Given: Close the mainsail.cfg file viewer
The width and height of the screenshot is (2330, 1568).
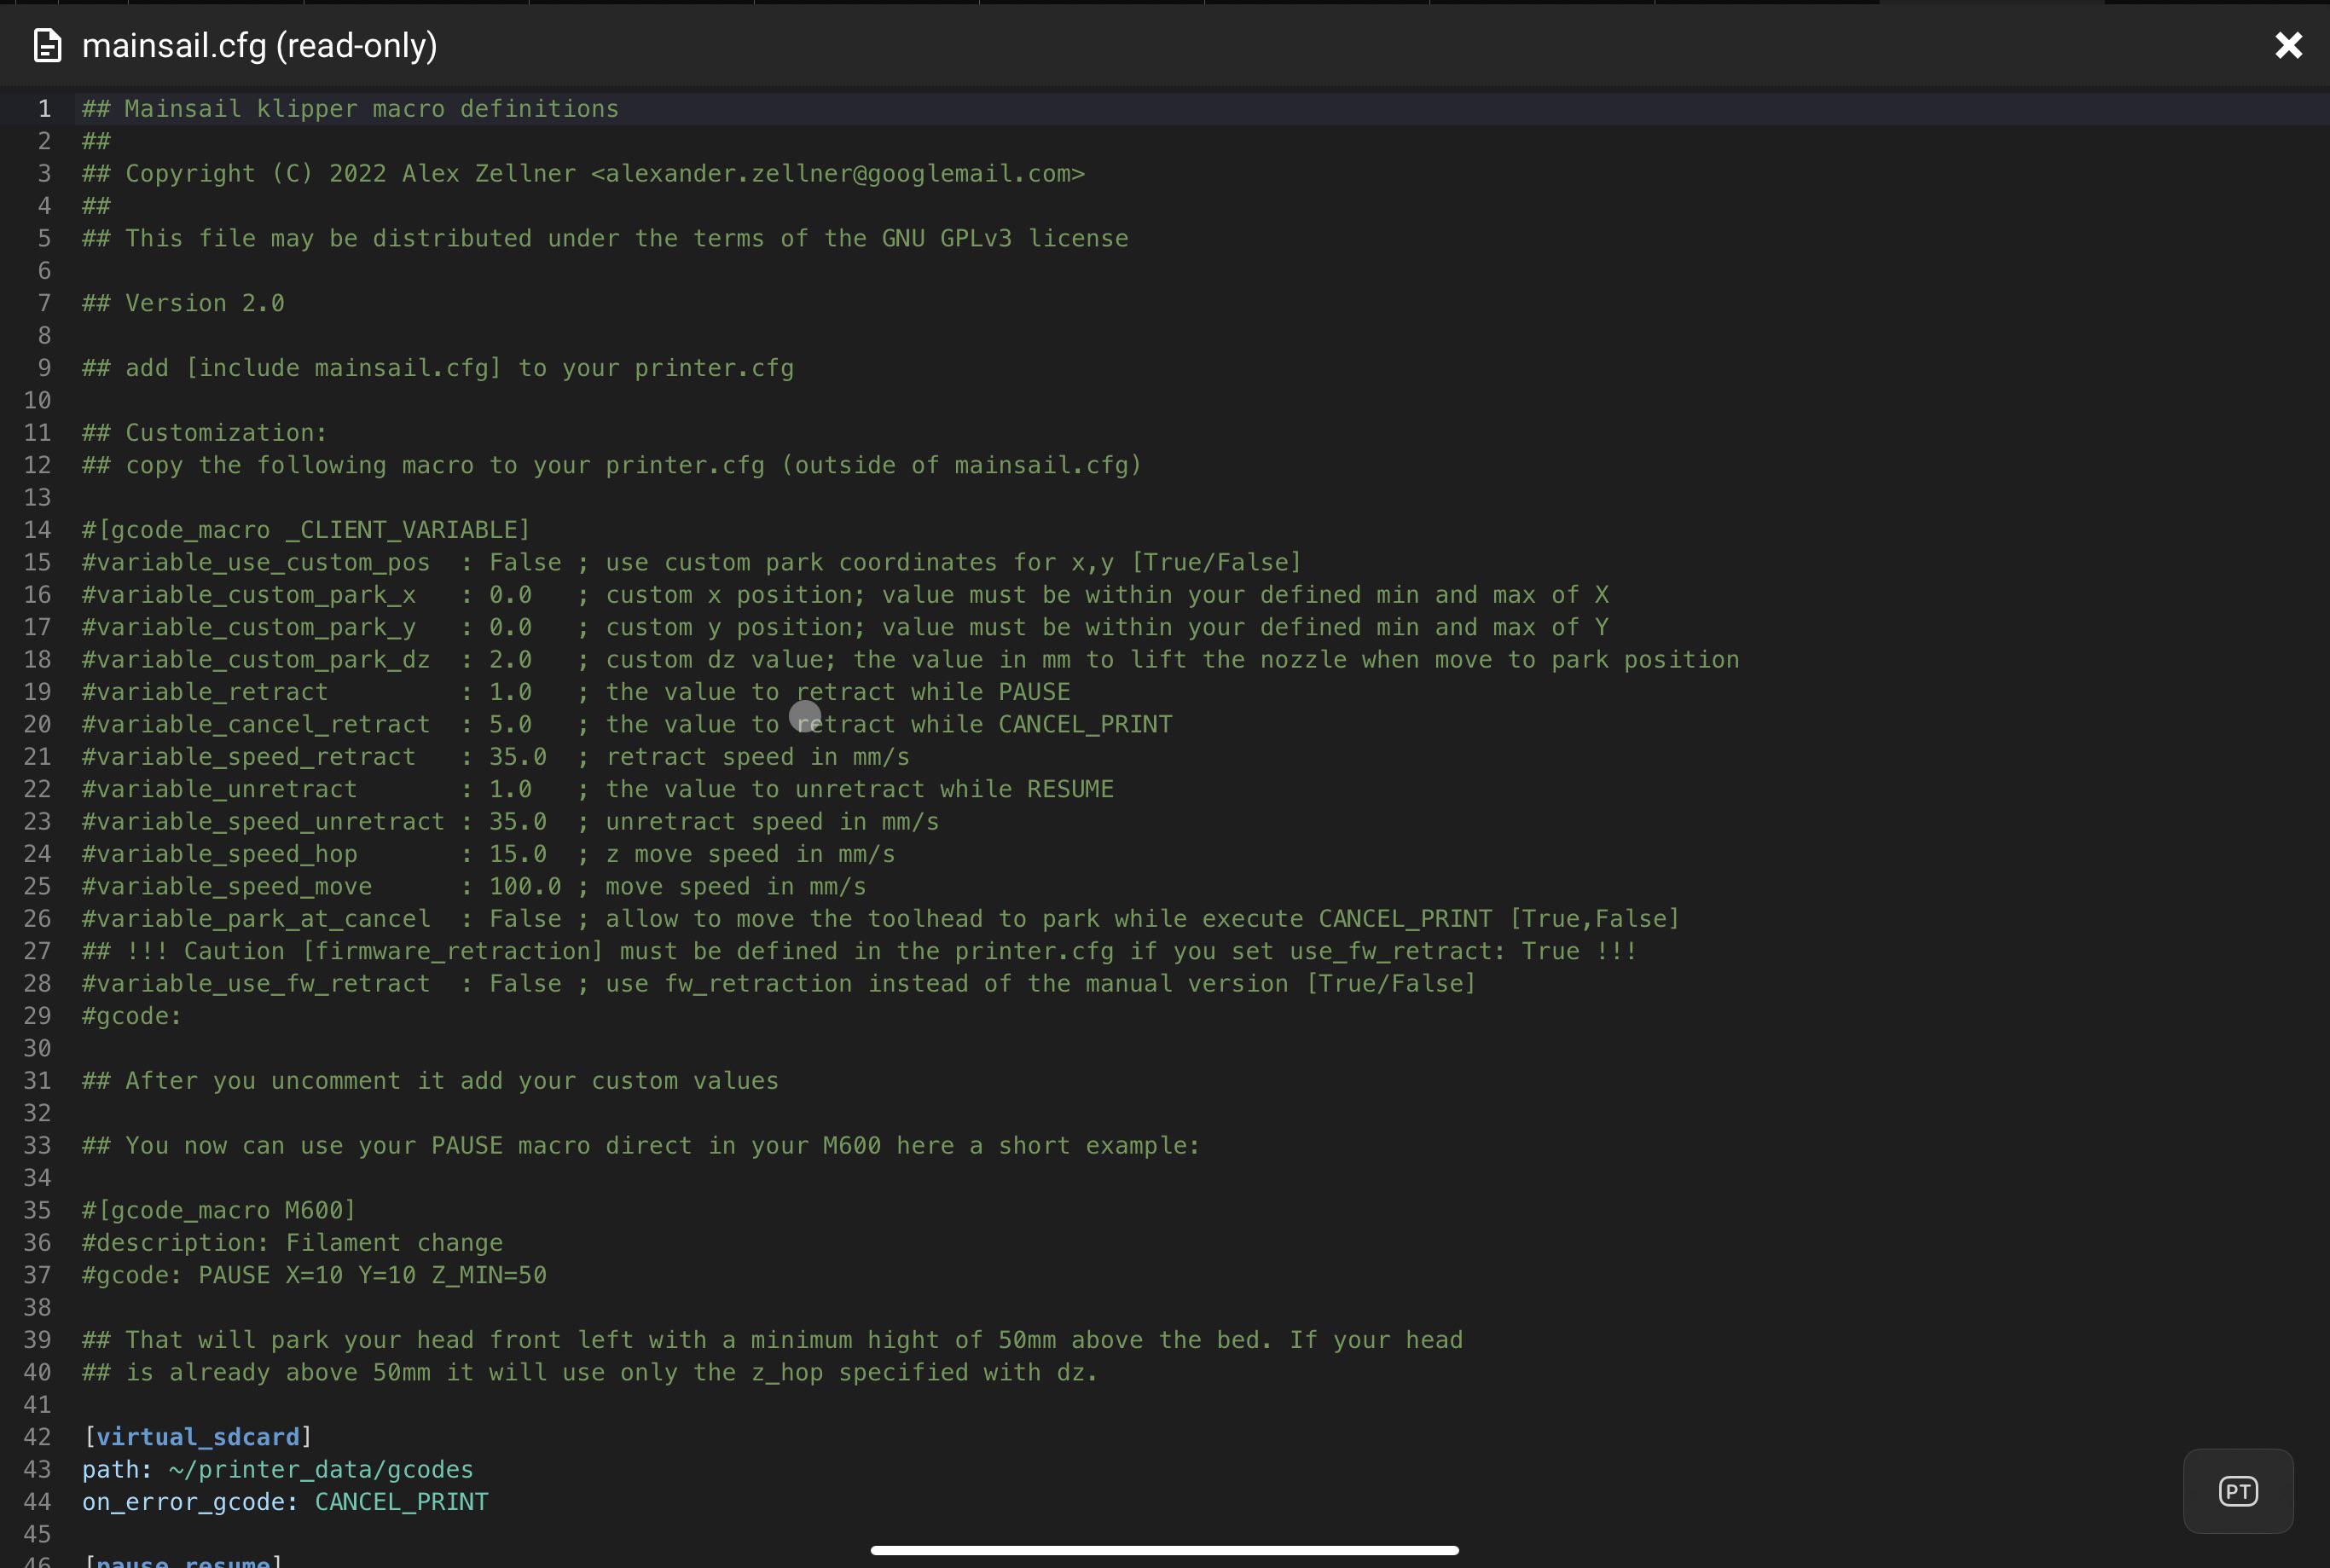Looking at the screenshot, I should click(2288, 45).
